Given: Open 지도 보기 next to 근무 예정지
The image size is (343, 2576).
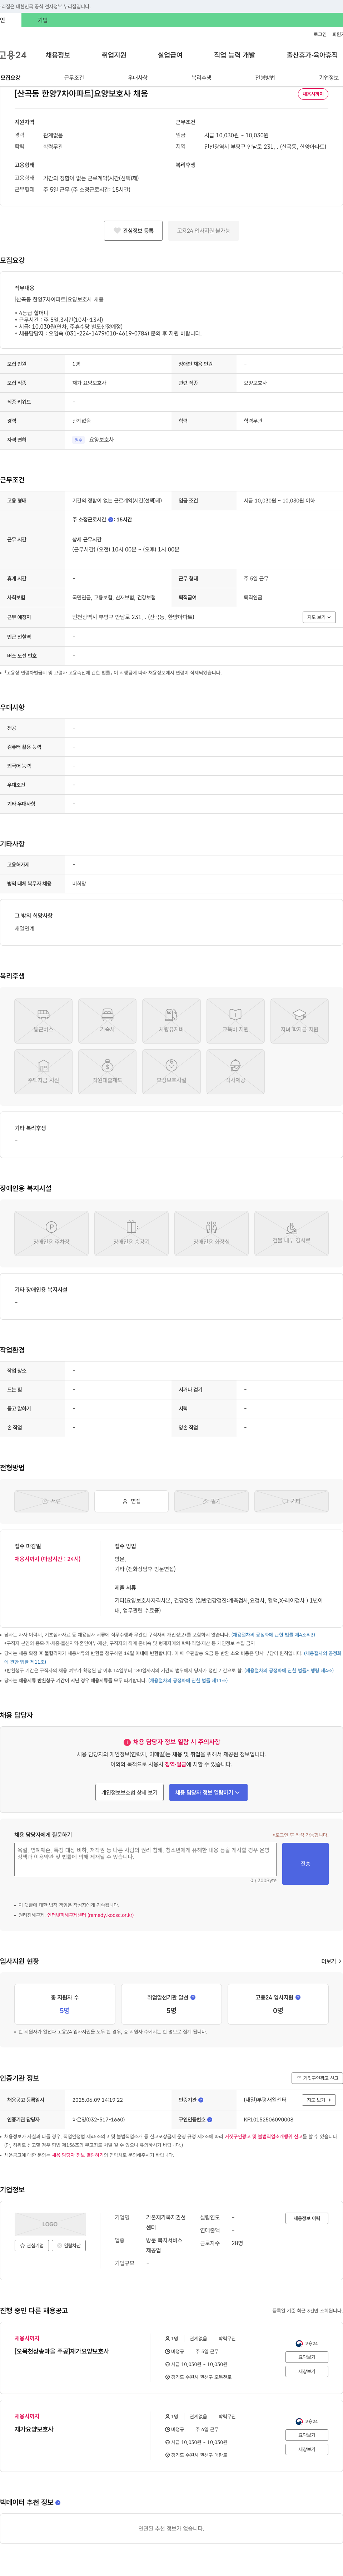Looking at the screenshot, I should [x=319, y=617].
